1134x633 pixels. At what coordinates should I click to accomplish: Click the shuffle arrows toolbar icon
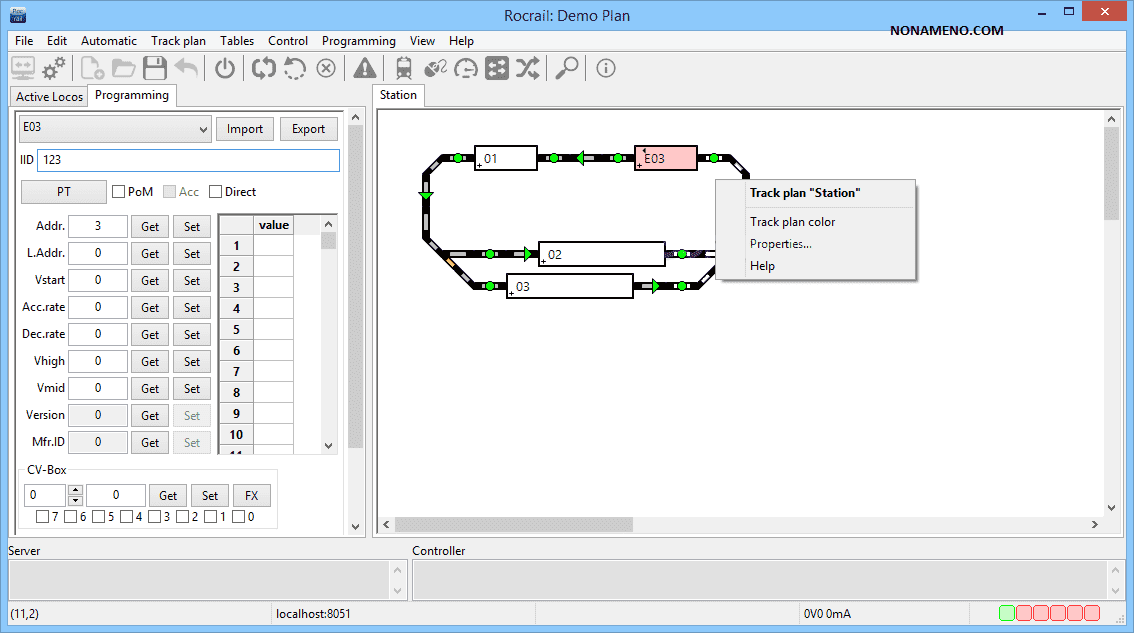(x=527, y=68)
